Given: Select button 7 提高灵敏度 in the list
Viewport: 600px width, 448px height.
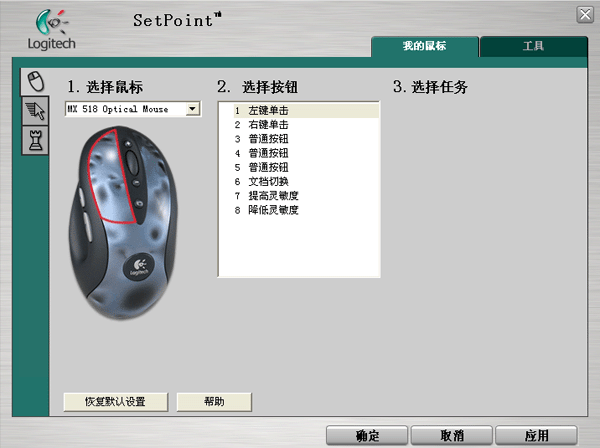Looking at the screenshot, I should (x=306, y=195).
